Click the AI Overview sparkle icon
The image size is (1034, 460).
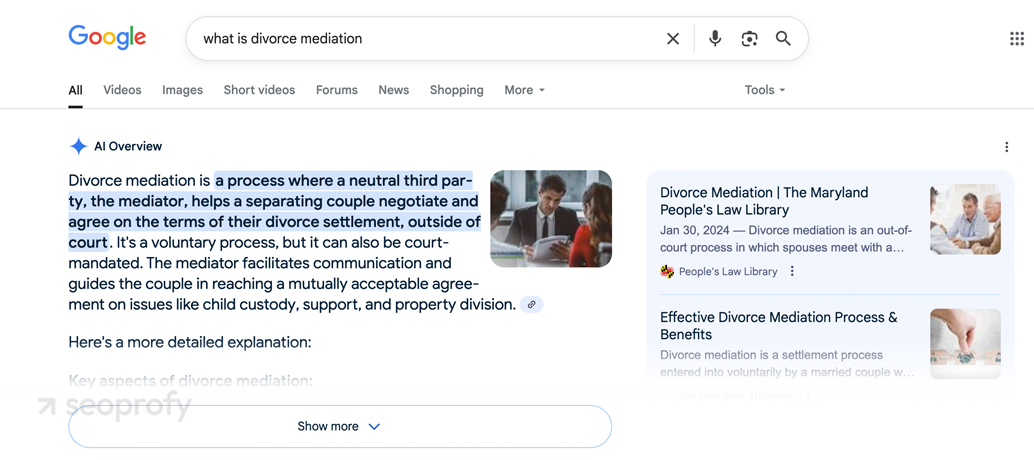tap(78, 146)
